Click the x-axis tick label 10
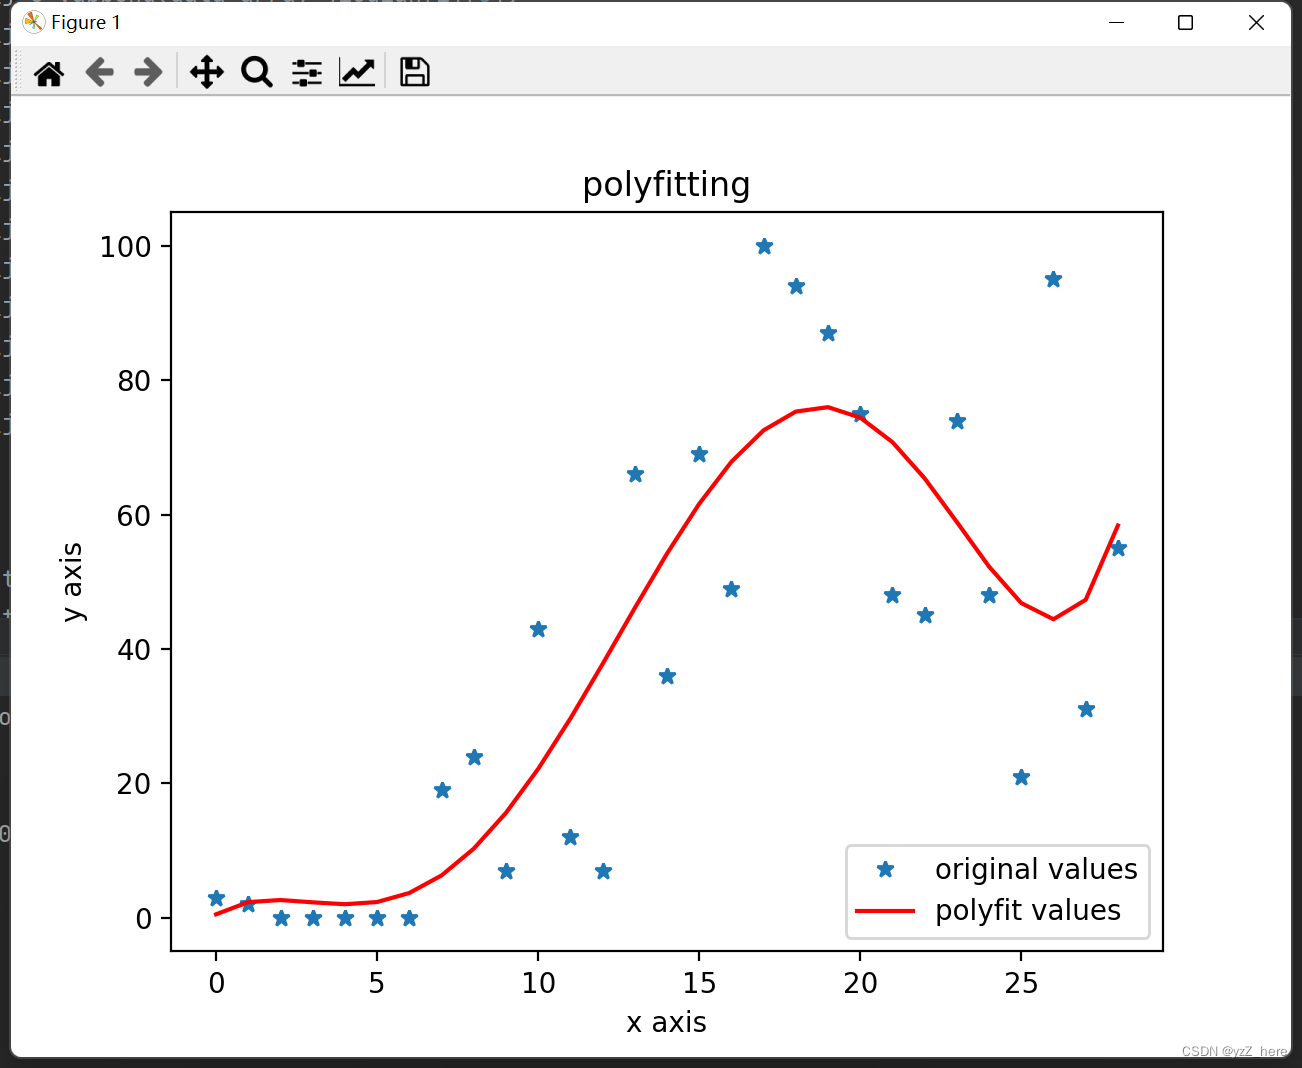The width and height of the screenshot is (1302, 1068). pos(538,983)
